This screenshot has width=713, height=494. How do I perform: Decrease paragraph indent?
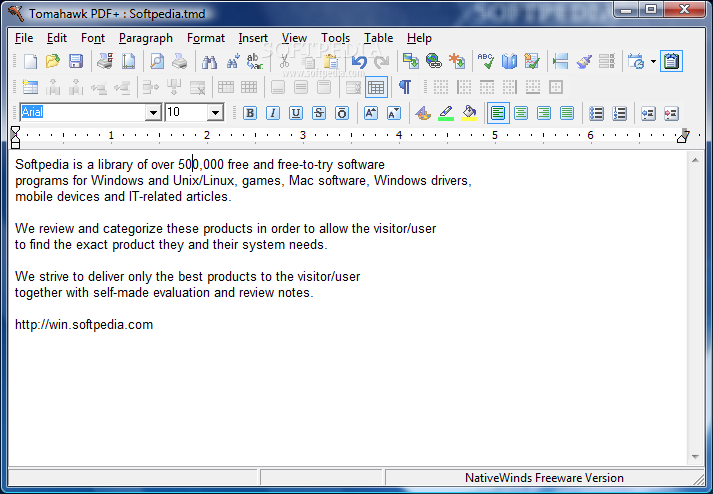(648, 113)
